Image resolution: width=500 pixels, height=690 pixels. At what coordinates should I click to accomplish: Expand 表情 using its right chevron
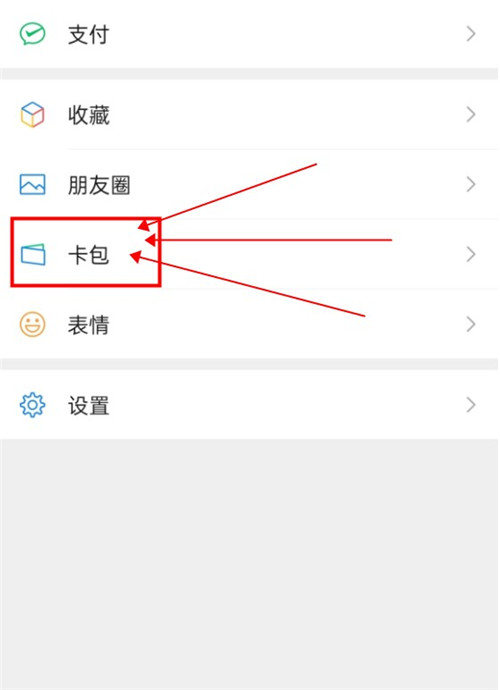[471, 324]
